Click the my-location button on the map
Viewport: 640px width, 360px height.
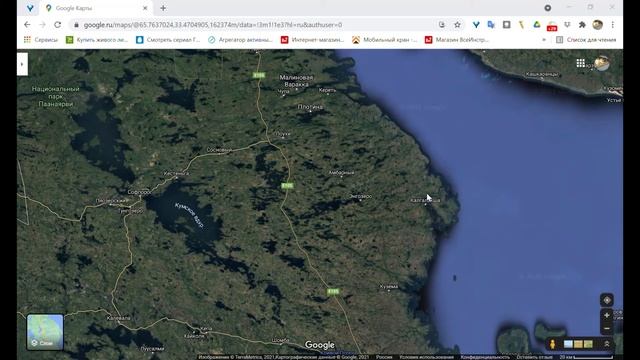(x=607, y=300)
